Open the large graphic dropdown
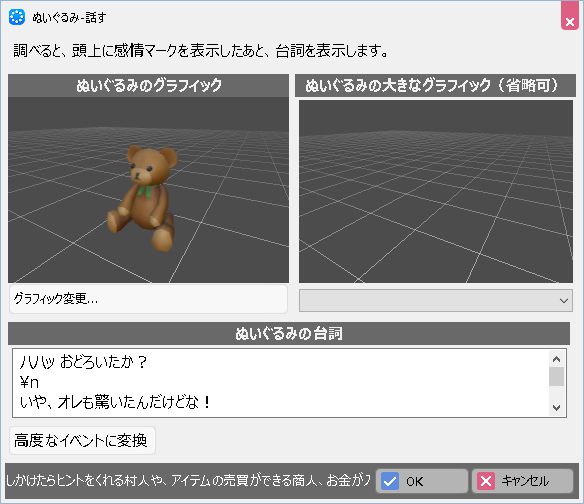This screenshot has height=504, width=584. pyautogui.click(x=436, y=300)
